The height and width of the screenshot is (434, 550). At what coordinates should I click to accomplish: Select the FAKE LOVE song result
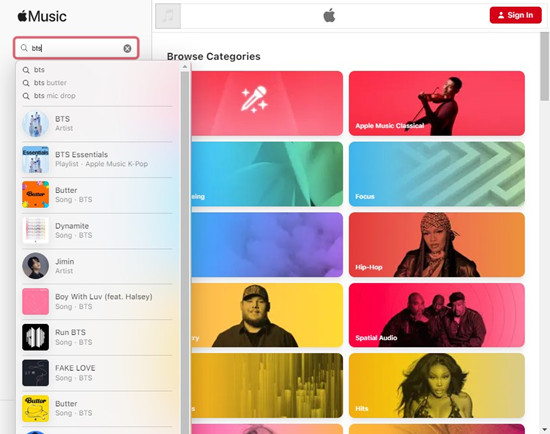[97, 373]
